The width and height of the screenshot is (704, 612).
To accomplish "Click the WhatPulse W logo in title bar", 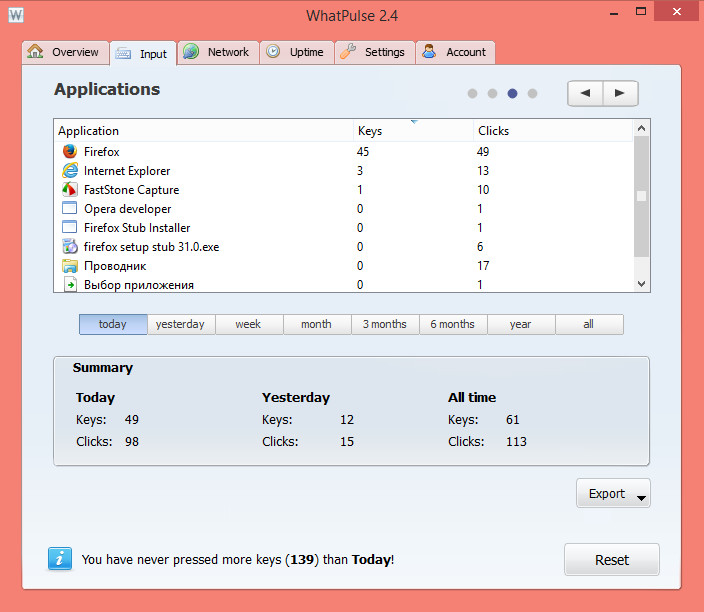I will click(x=16, y=15).
